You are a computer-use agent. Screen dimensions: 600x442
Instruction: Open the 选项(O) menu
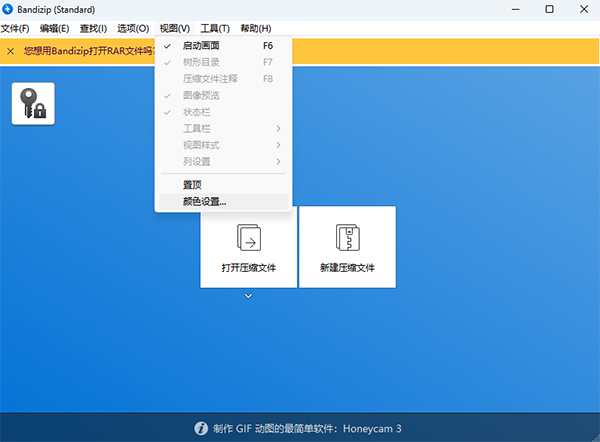[x=133, y=28]
